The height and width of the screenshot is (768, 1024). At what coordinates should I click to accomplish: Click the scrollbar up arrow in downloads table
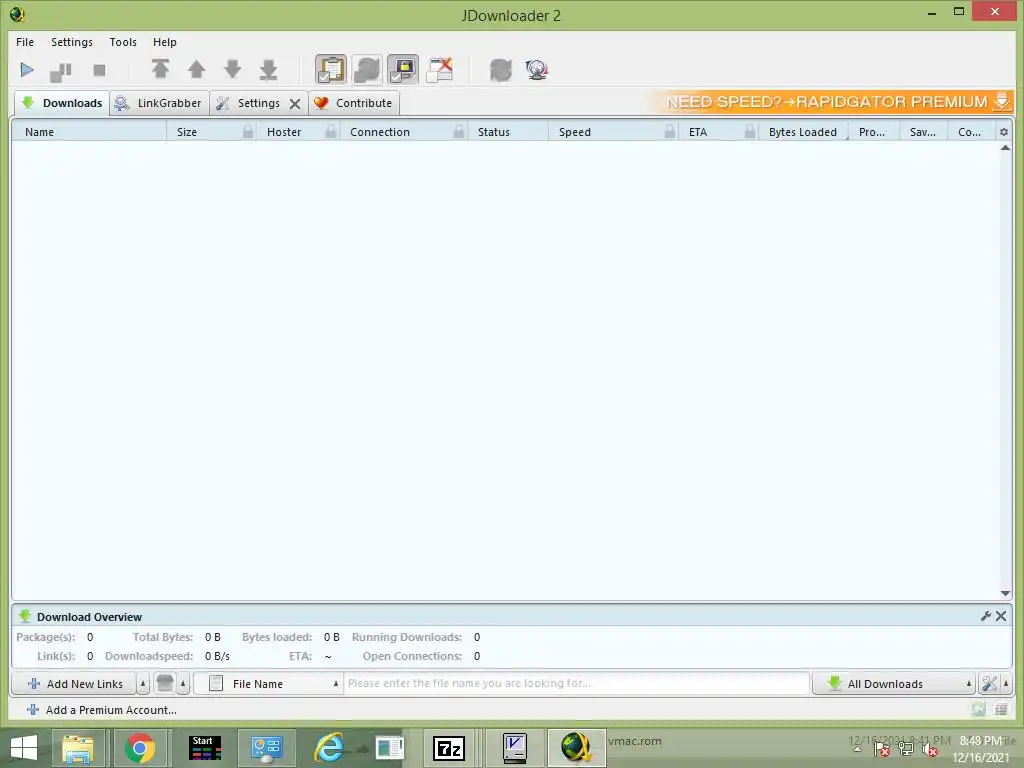(1005, 148)
